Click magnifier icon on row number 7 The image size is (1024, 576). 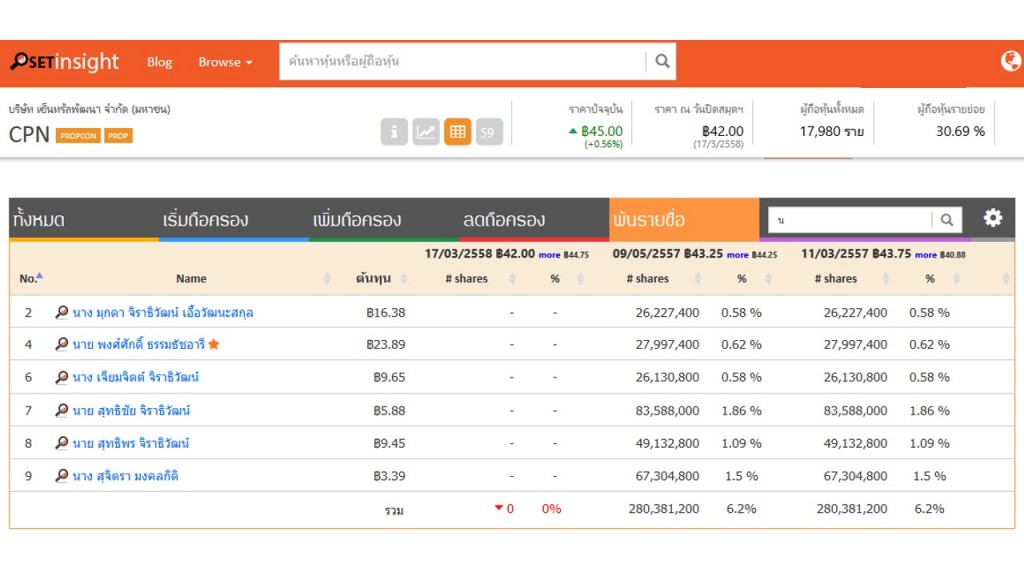61,410
